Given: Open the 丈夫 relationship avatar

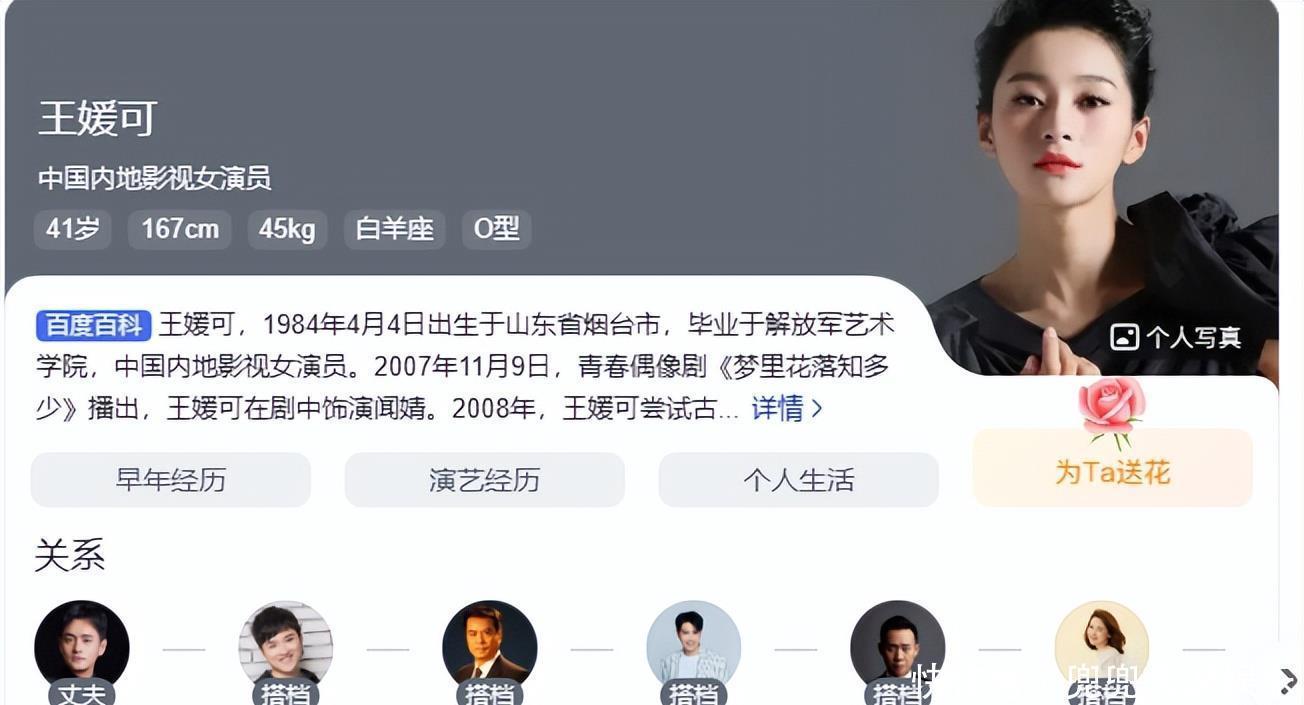Looking at the screenshot, I should 82,648.
